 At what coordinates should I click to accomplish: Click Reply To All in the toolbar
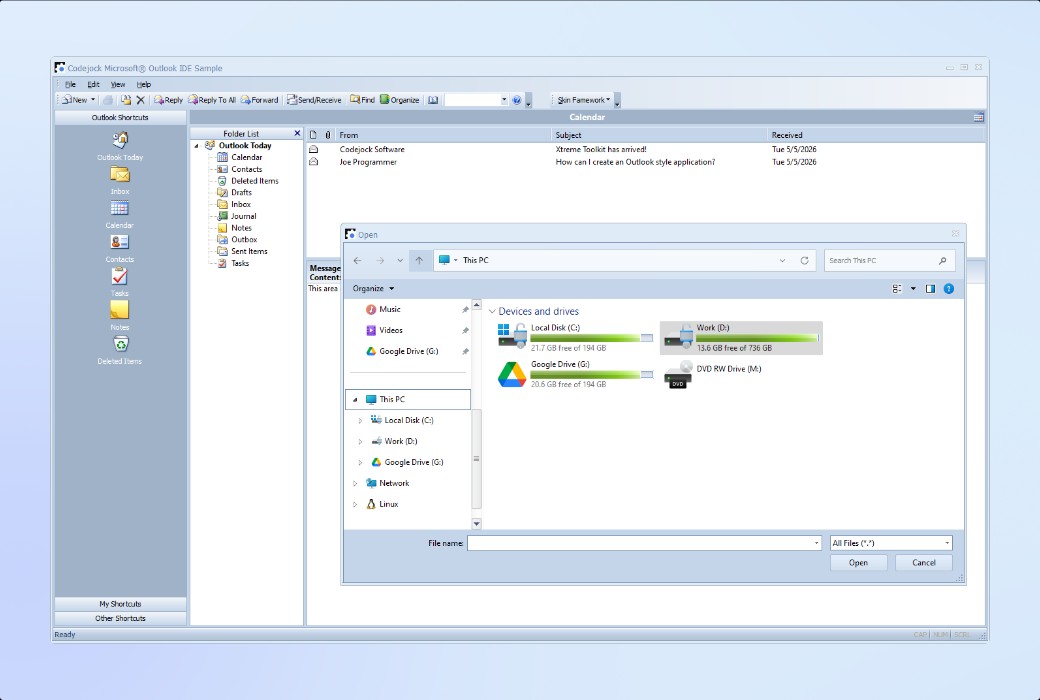pos(212,100)
